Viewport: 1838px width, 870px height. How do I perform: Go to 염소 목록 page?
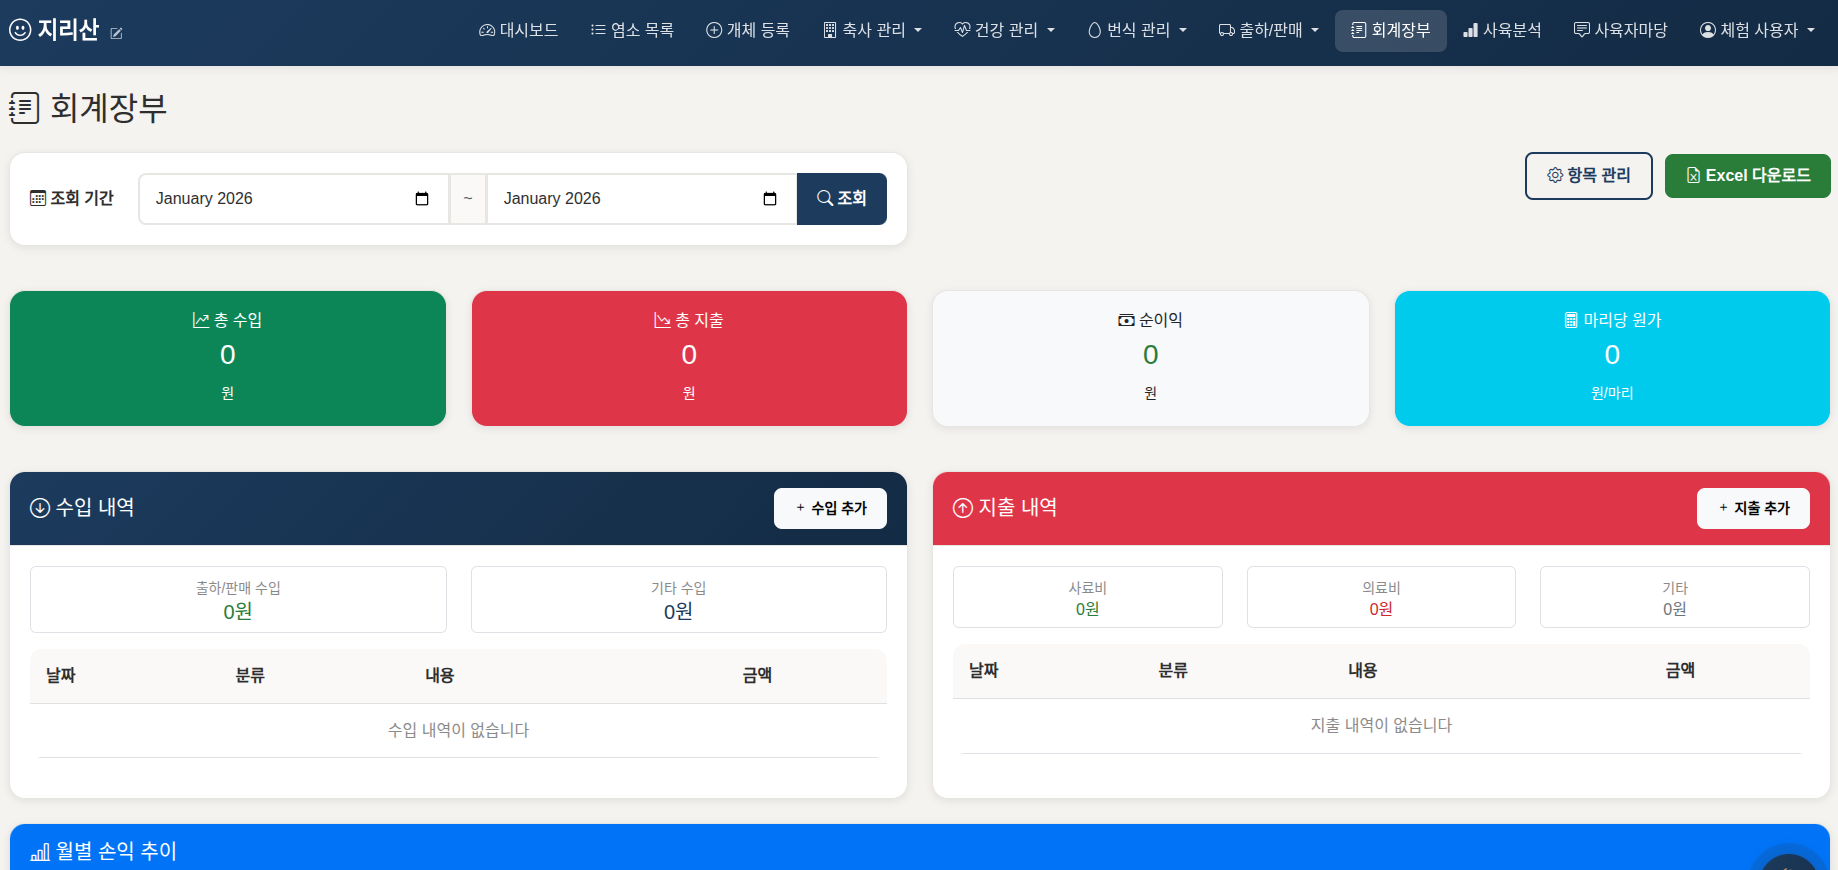point(632,30)
